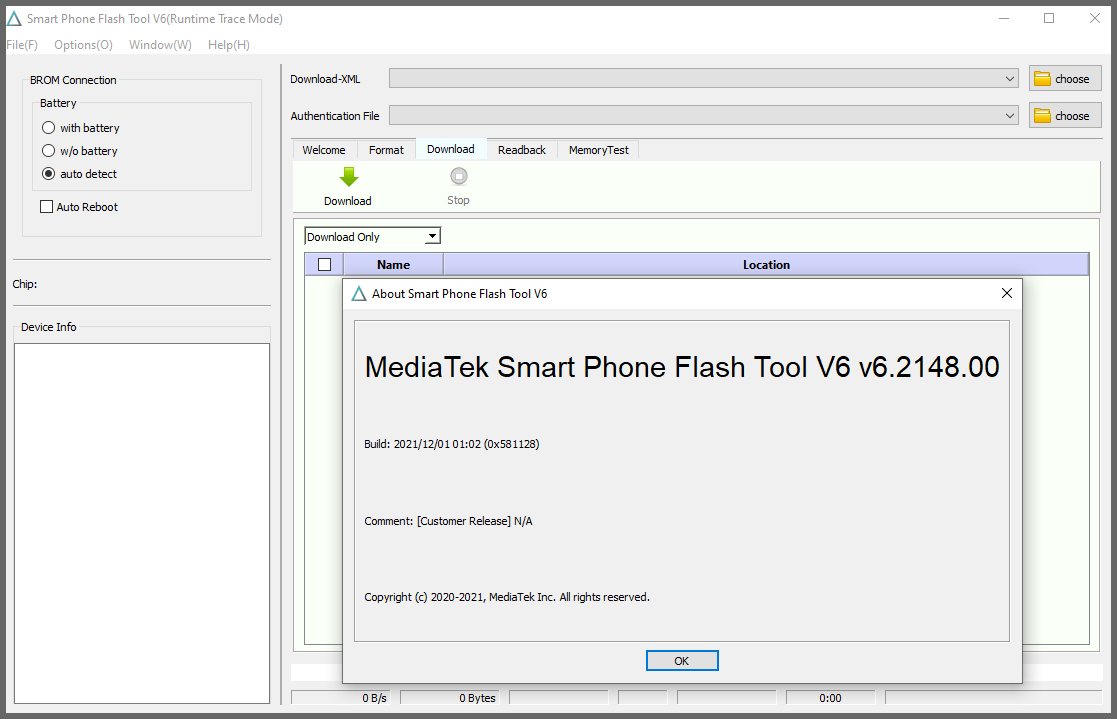Open the Download Only mode dropdown

pos(432,237)
